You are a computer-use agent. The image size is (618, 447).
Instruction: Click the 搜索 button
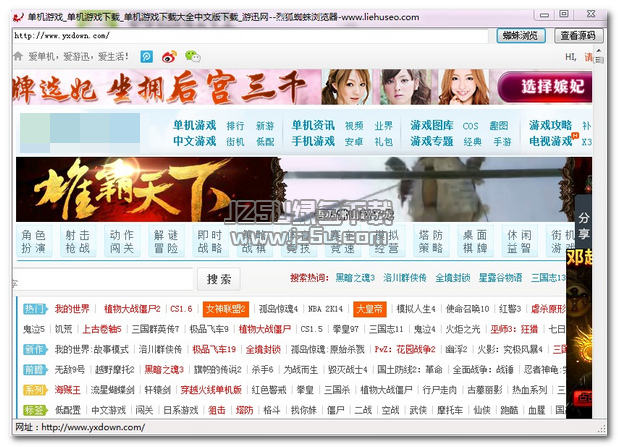pyautogui.click(x=219, y=279)
